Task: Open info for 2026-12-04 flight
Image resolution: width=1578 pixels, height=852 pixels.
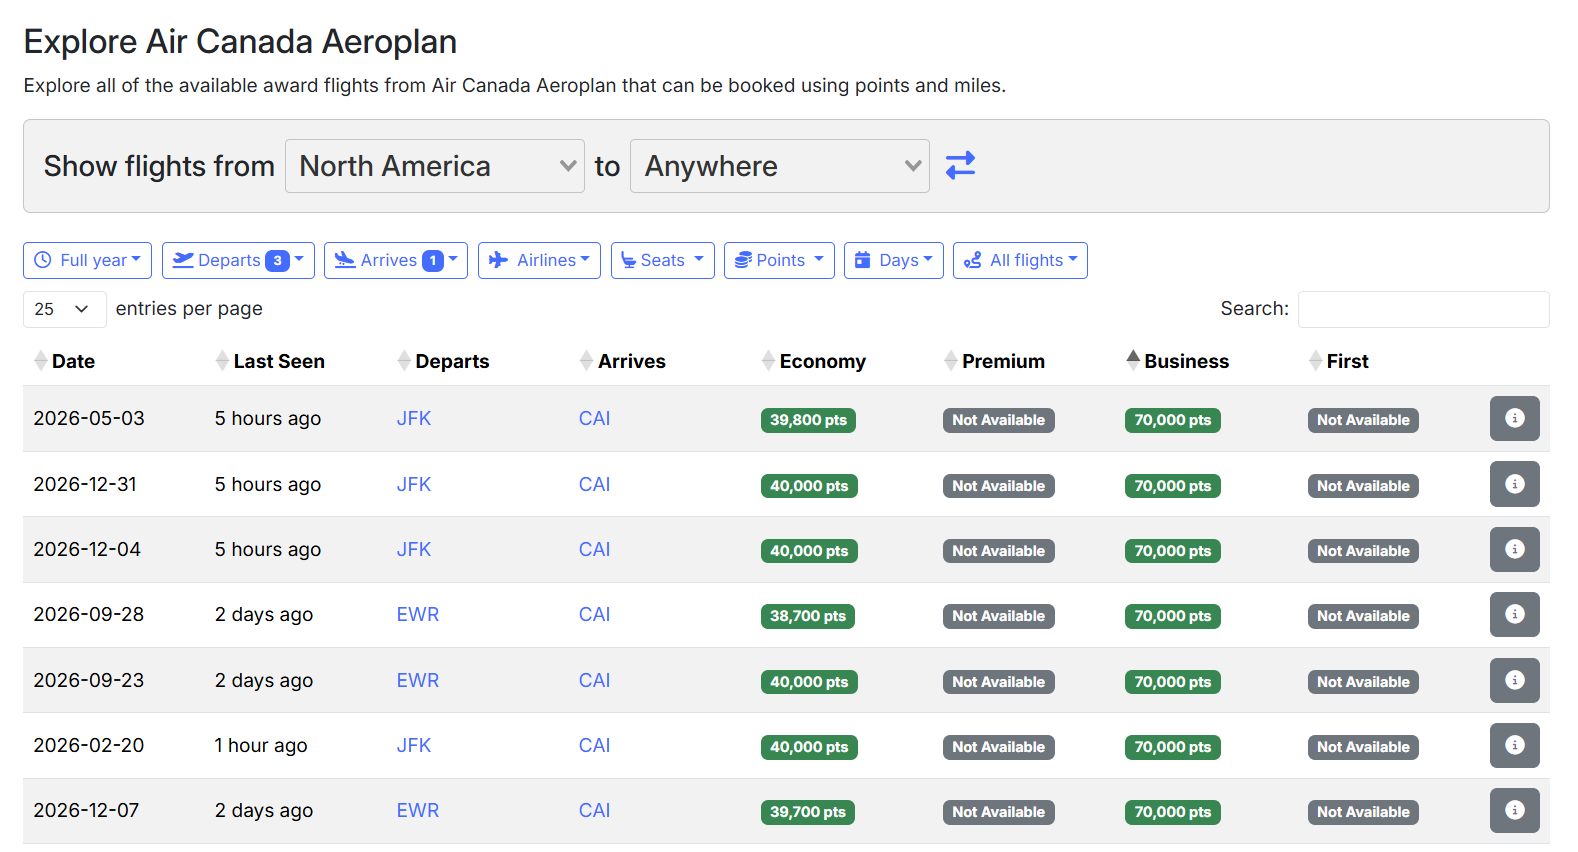Action: 1514,549
